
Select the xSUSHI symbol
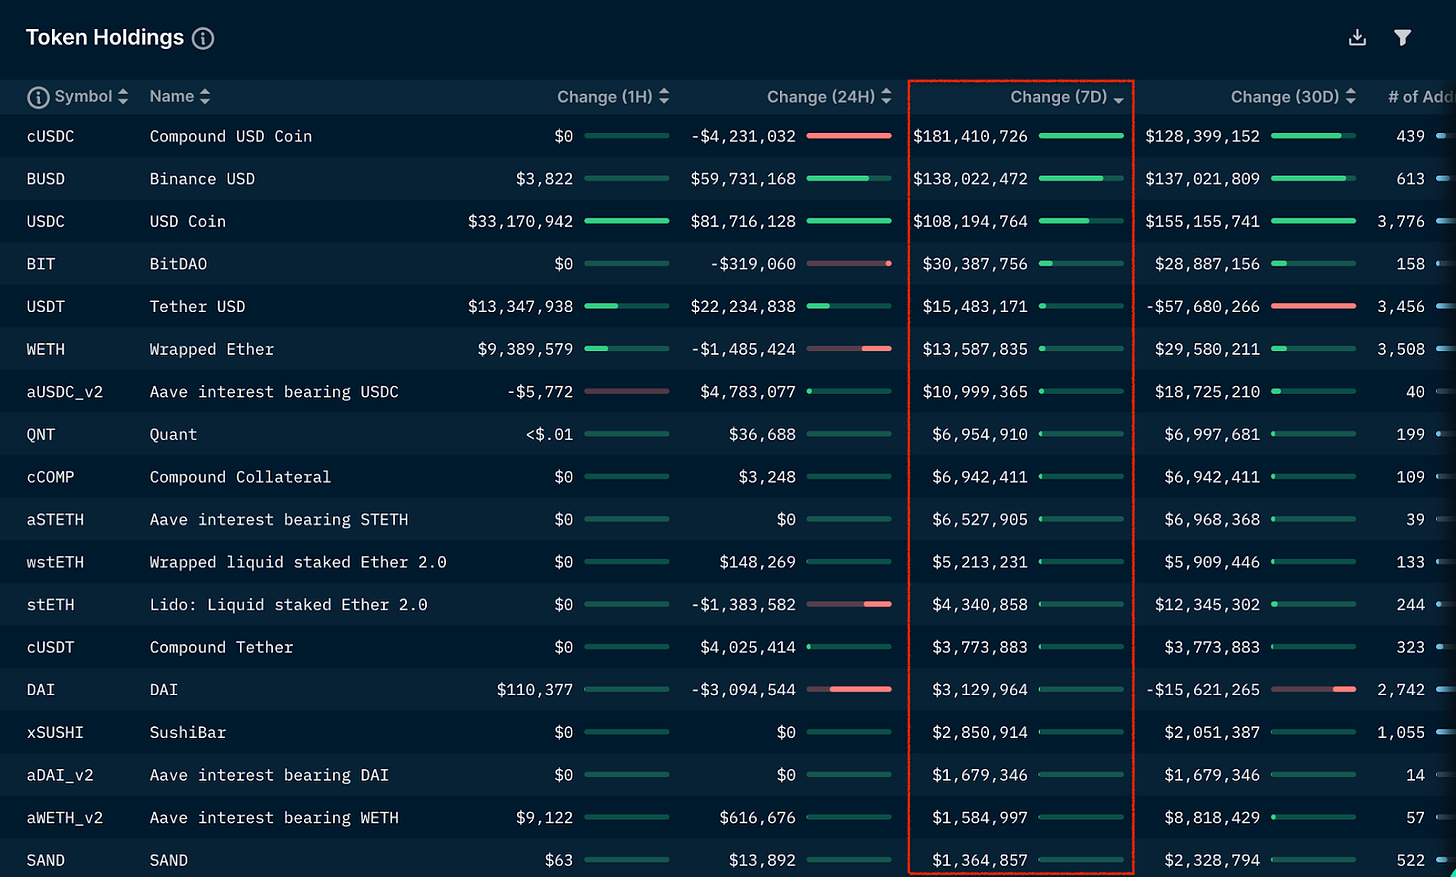point(56,733)
